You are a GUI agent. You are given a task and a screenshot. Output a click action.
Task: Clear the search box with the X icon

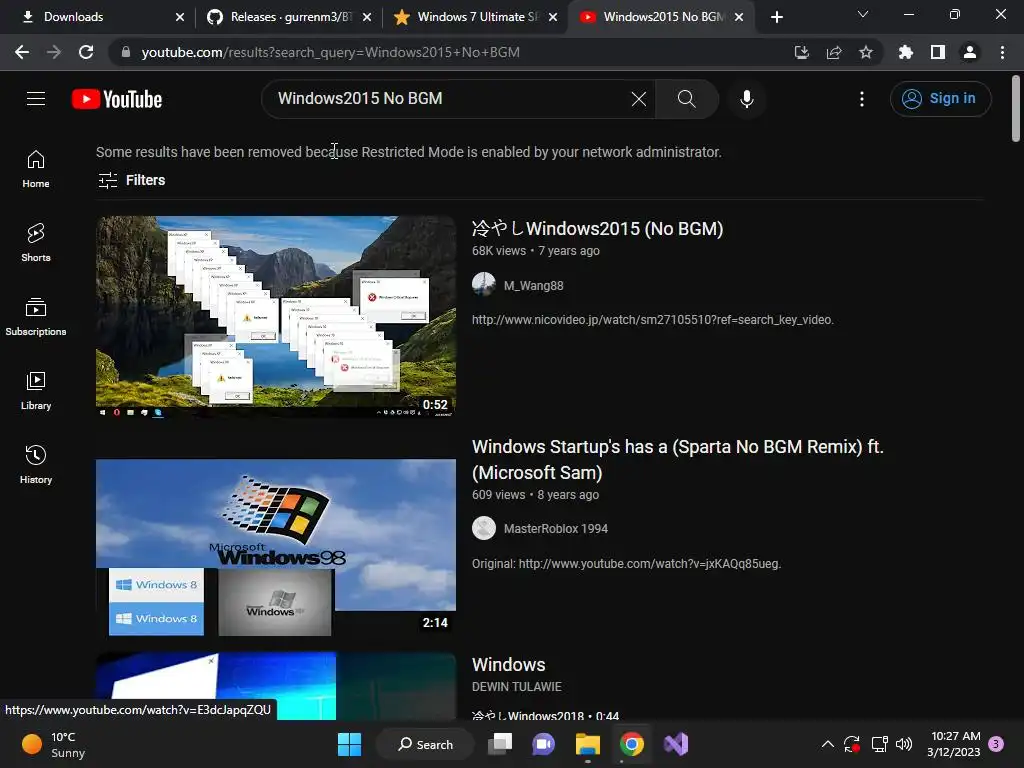click(x=639, y=99)
